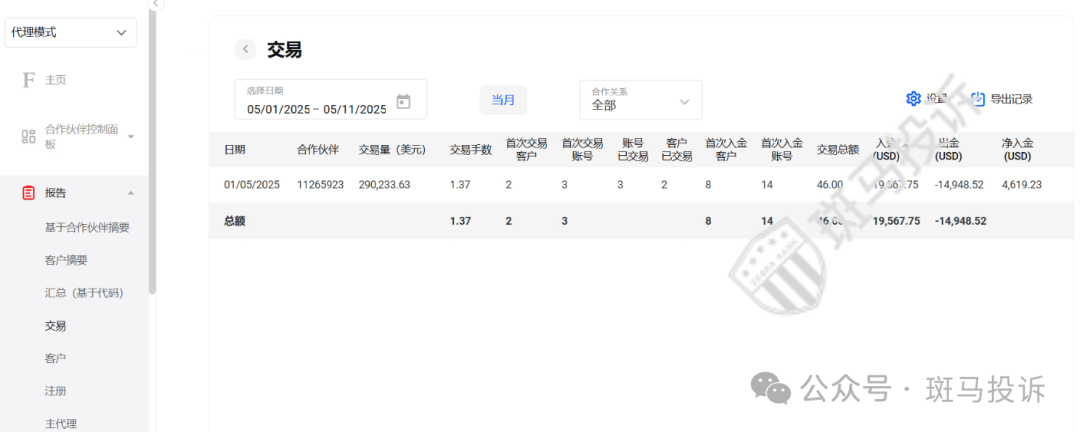This screenshot has width=1080, height=432.
Task: Click the 合作伙伴控制面板 grid icon
Action: coord(28,136)
